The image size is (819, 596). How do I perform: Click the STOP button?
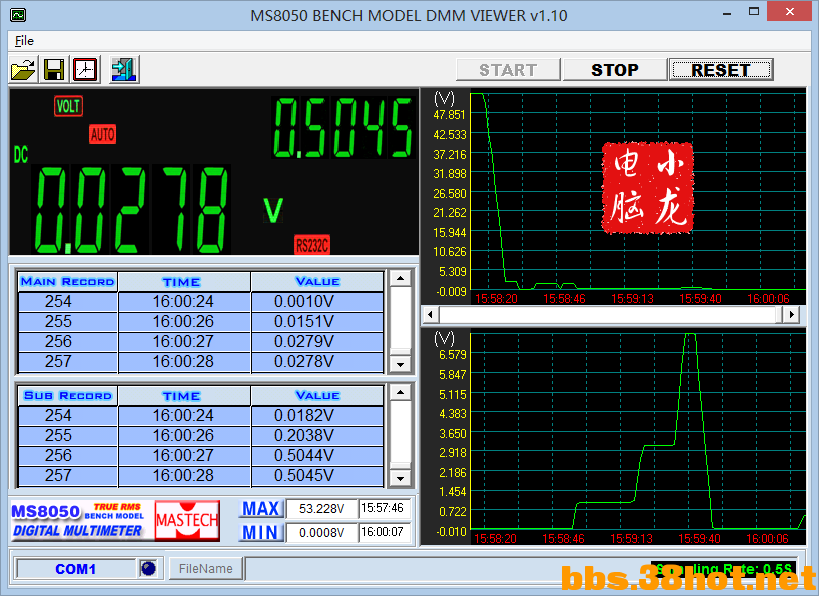tap(615, 70)
